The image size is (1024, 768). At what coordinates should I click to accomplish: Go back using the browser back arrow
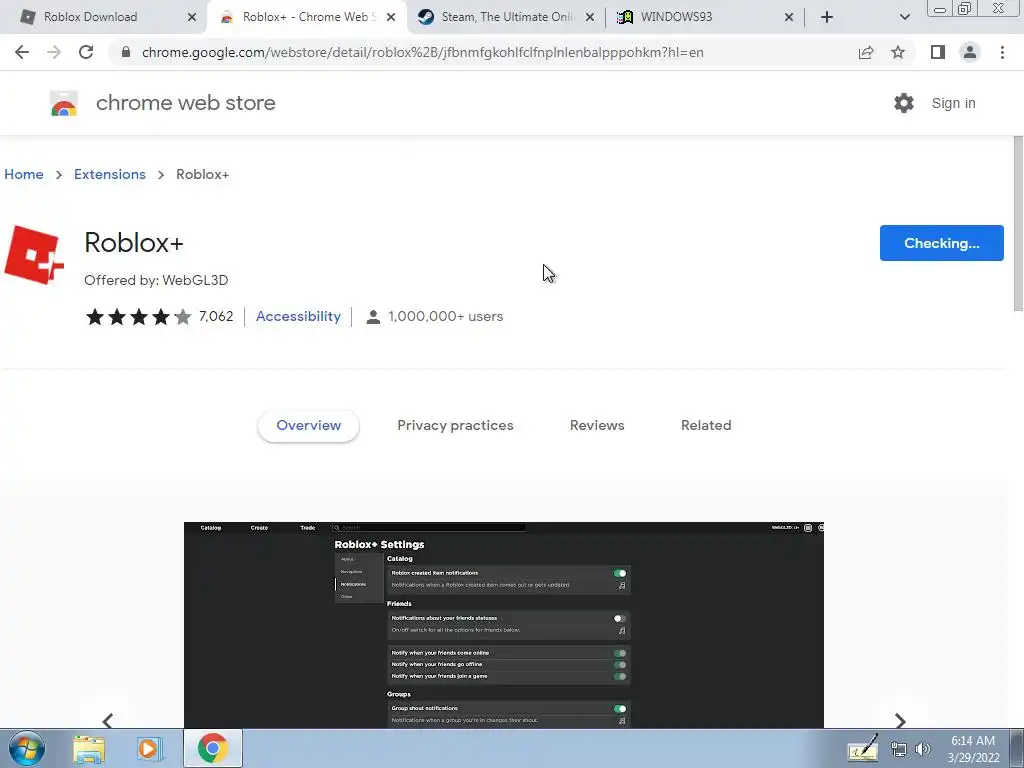pyautogui.click(x=22, y=52)
